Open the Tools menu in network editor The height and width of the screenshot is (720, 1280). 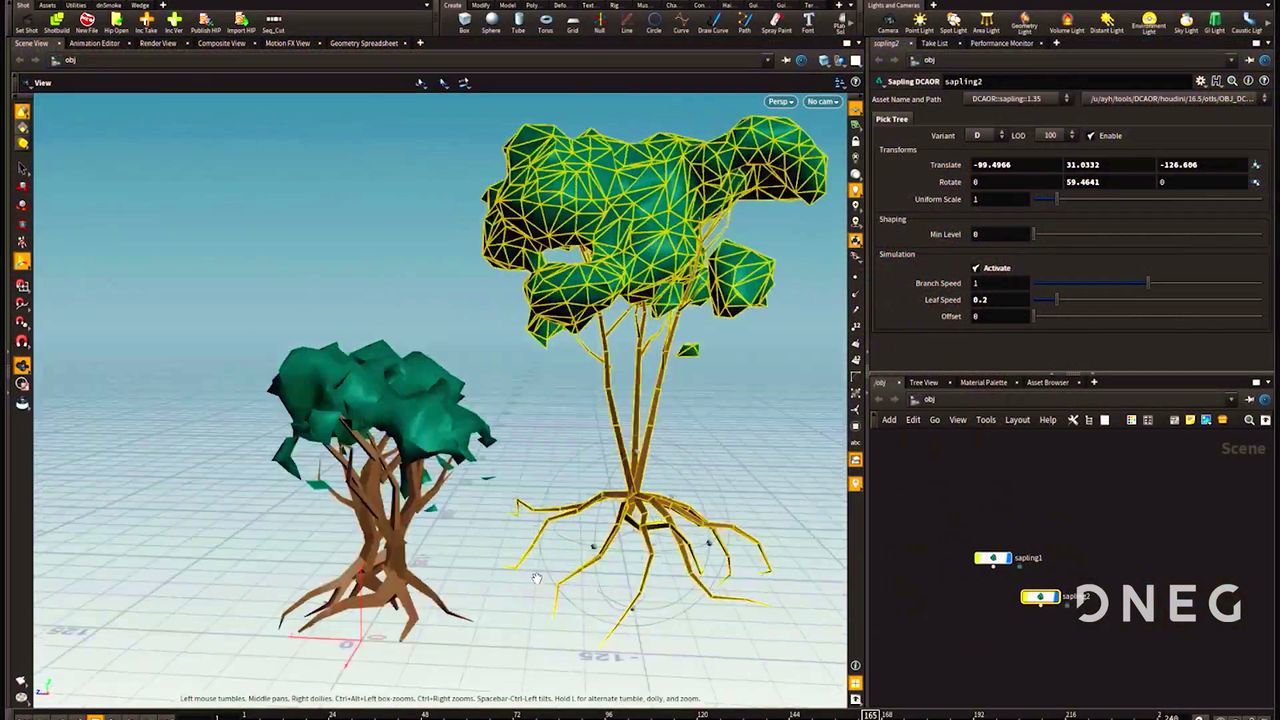(985, 420)
